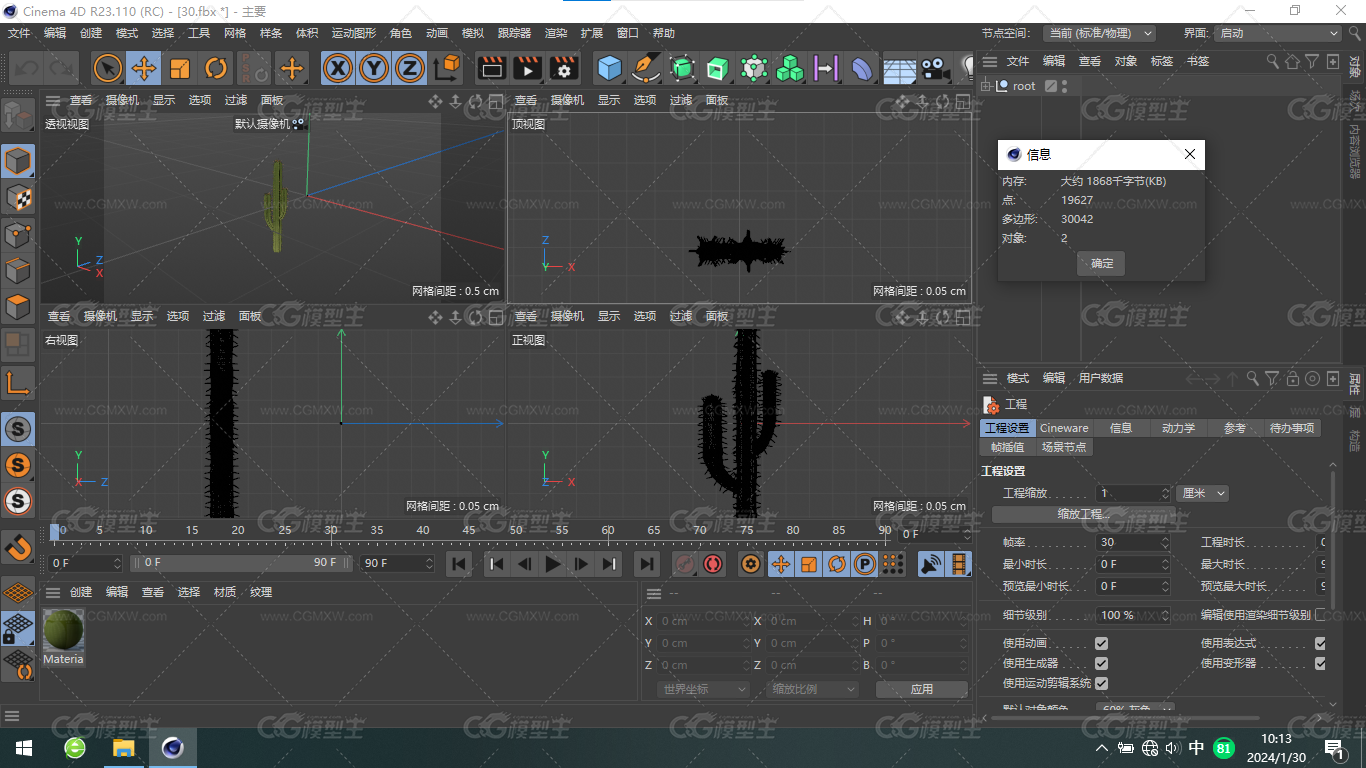Image resolution: width=1366 pixels, height=768 pixels.
Task: Select the Live Selection arrow tool
Action: (x=108, y=68)
